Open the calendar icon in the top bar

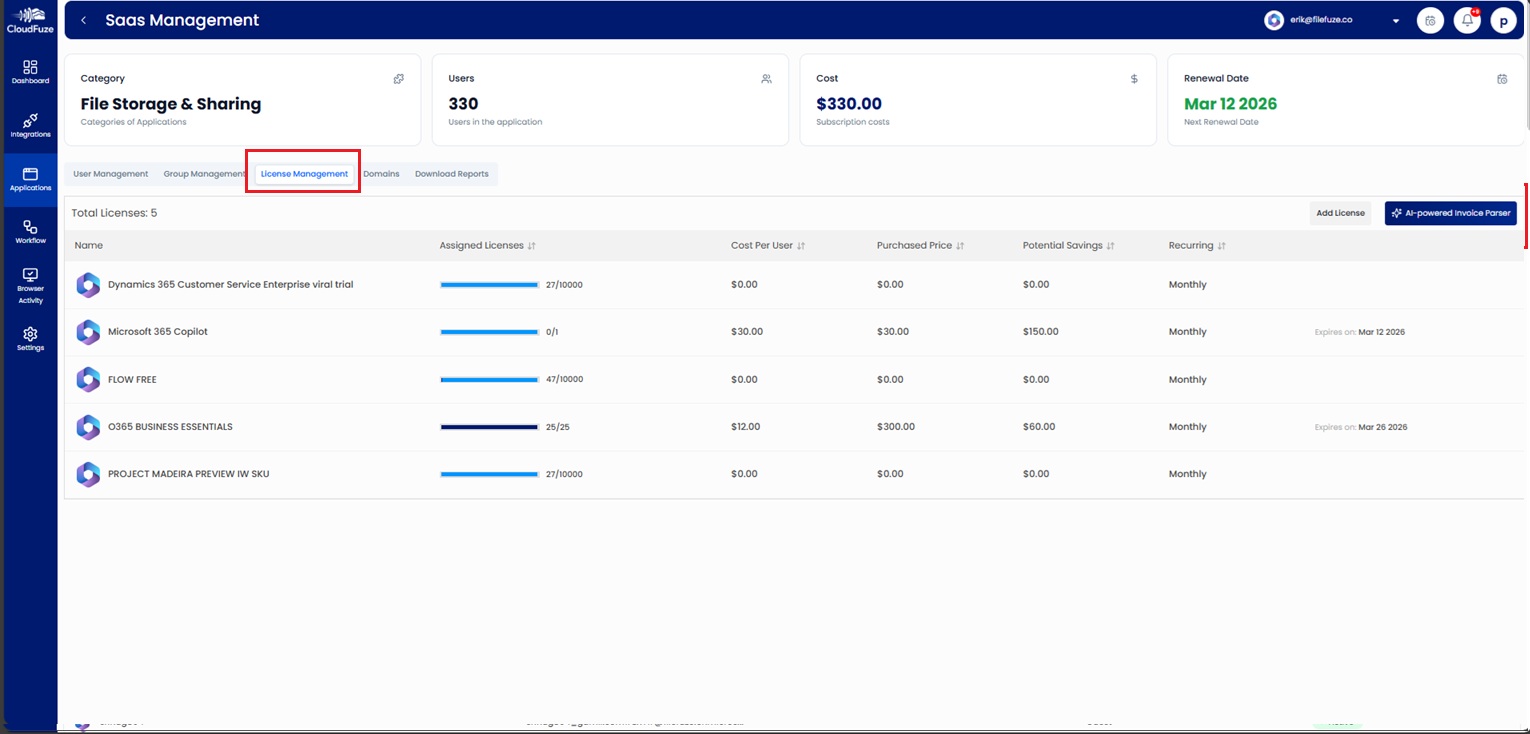coord(1430,19)
